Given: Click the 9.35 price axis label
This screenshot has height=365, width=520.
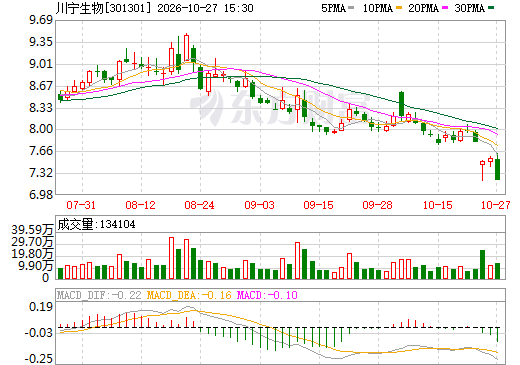Looking at the screenshot, I should click(41, 42).
